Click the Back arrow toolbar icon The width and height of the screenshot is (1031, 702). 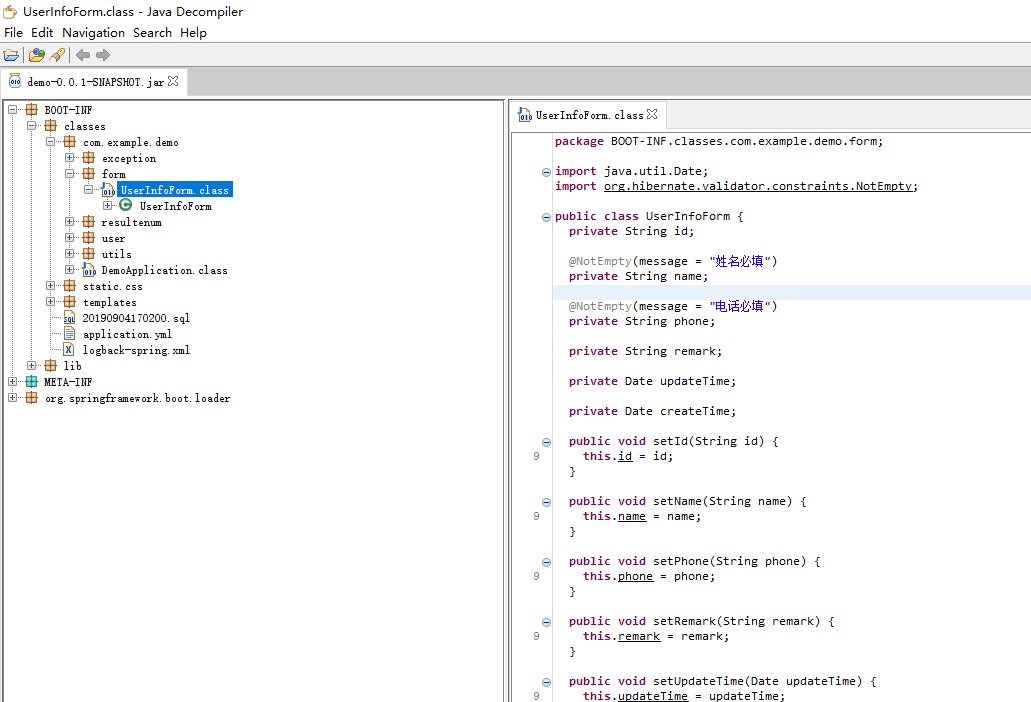click(83, 55)
